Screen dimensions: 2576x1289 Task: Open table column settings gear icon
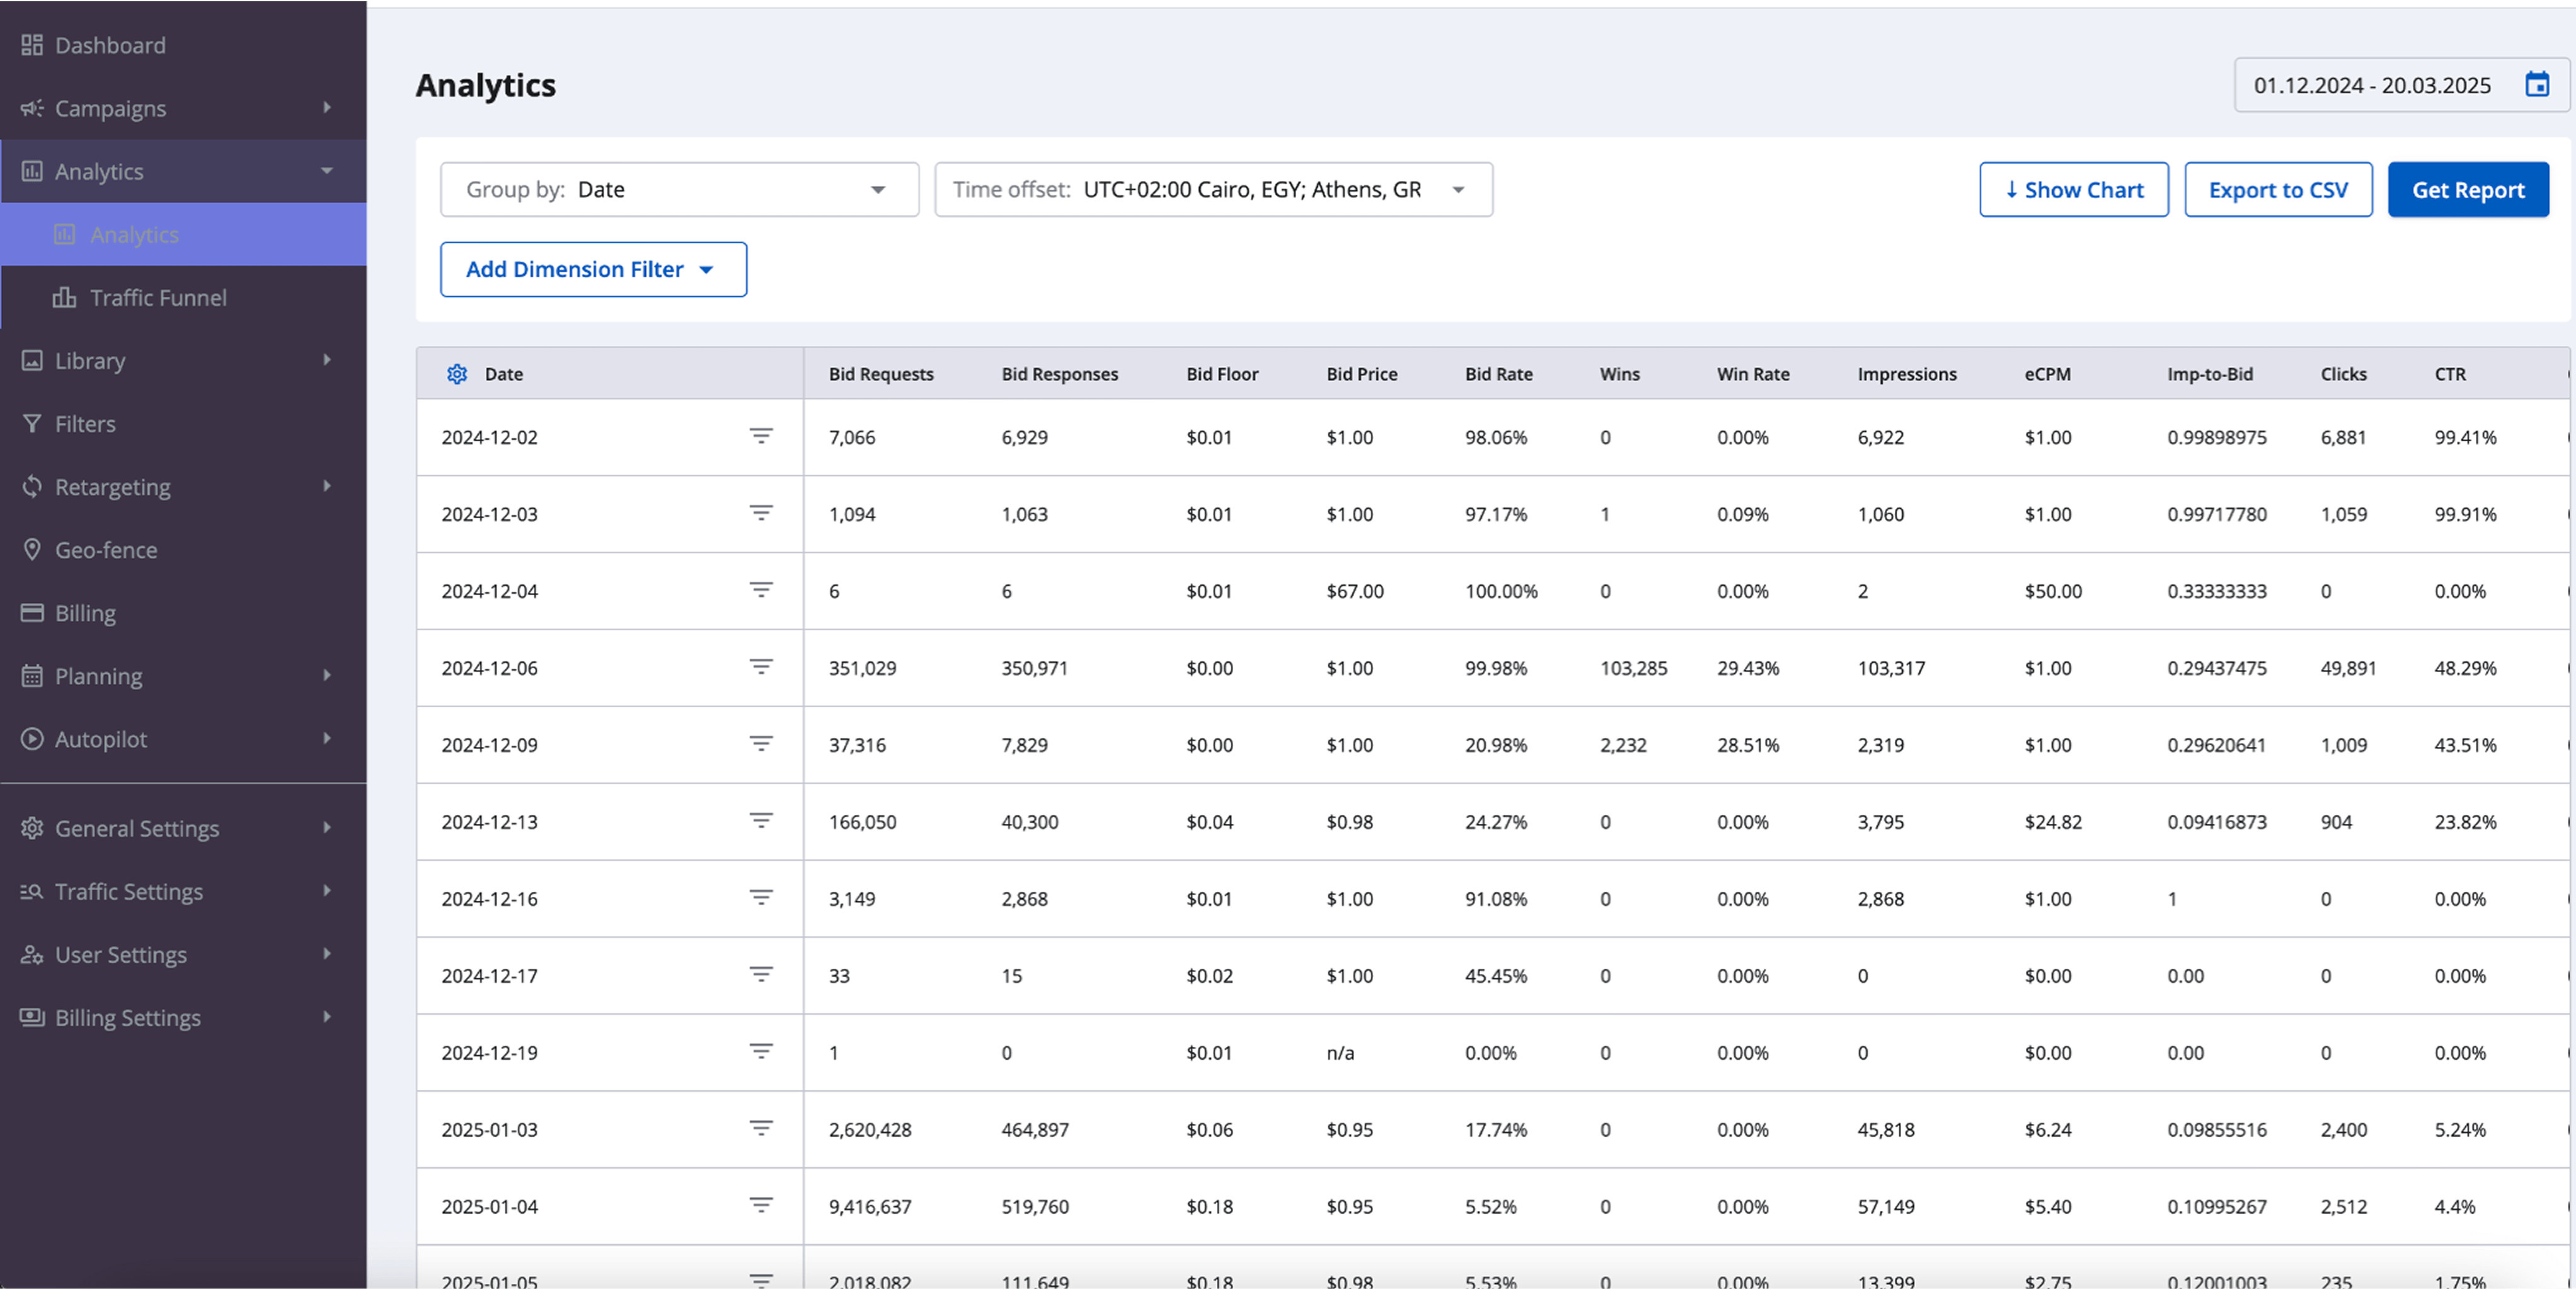tap(457, 374)
